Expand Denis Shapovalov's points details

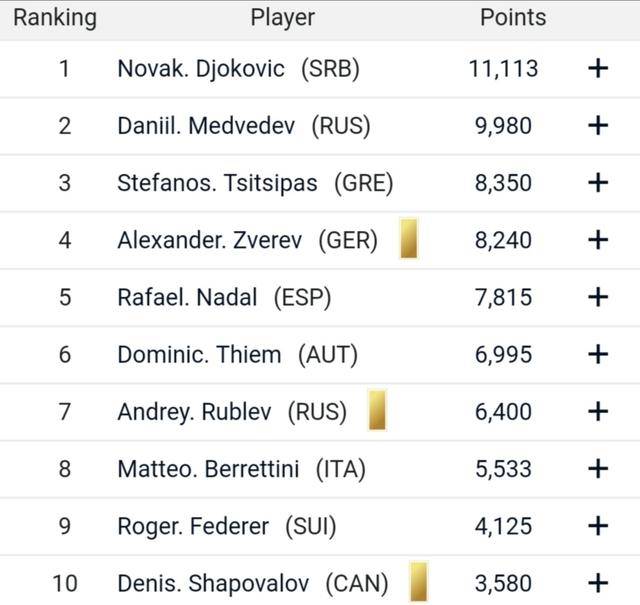coord(598,583)
